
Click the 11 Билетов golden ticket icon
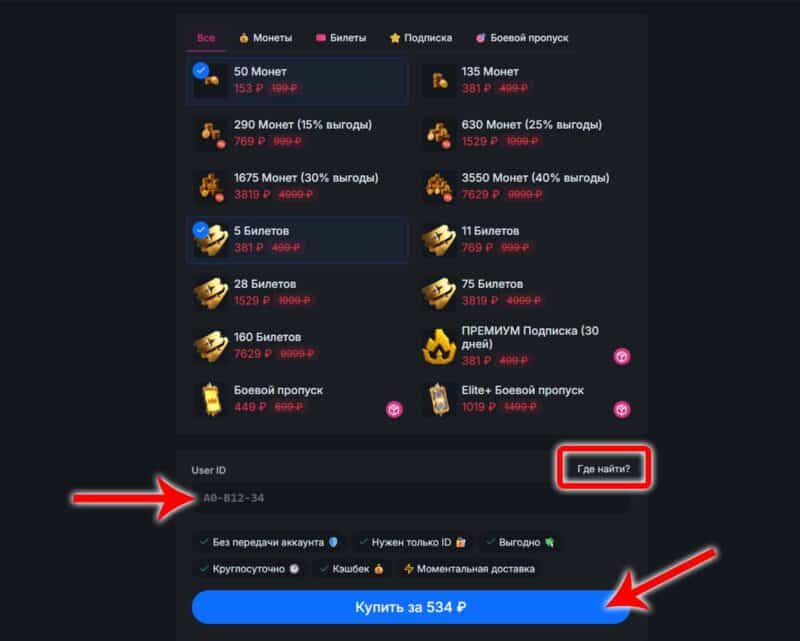[x=439, y=240]
